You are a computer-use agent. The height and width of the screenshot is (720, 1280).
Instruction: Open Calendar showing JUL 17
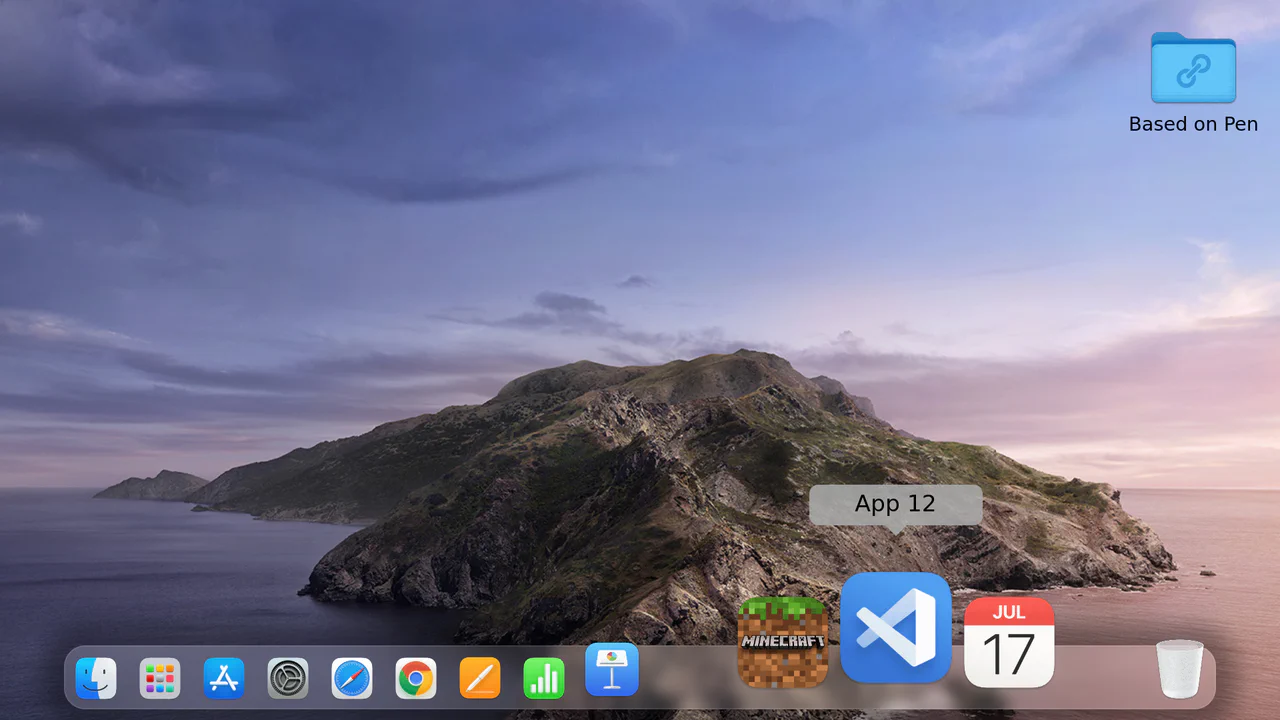[x=1009, y=642]
